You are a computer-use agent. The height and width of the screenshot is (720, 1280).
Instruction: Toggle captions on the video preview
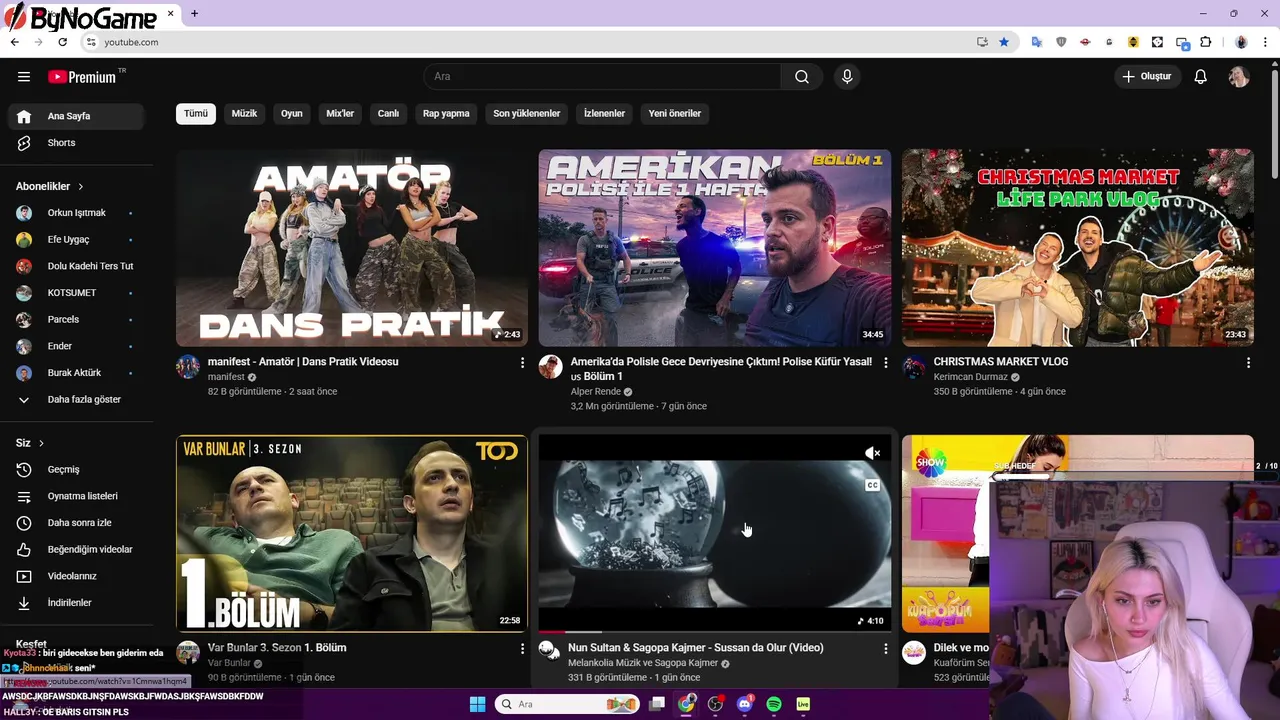[x=872, y=485]
